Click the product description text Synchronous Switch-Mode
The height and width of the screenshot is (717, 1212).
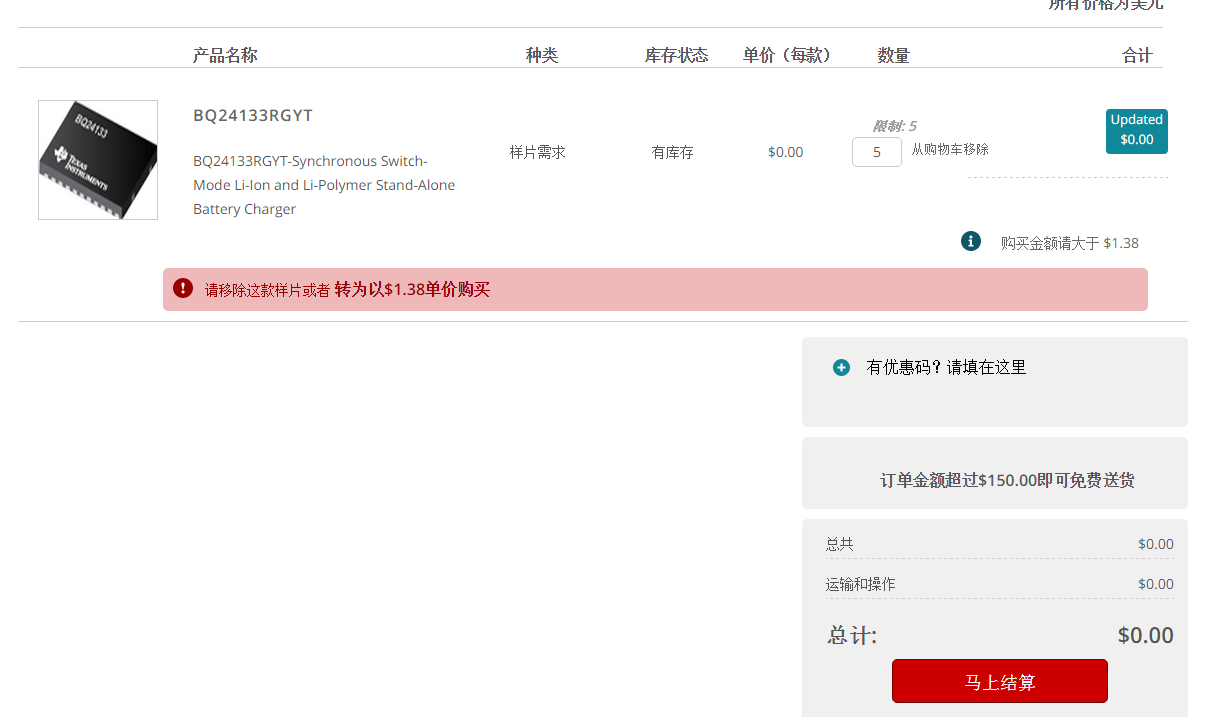[x=324, y=185]
